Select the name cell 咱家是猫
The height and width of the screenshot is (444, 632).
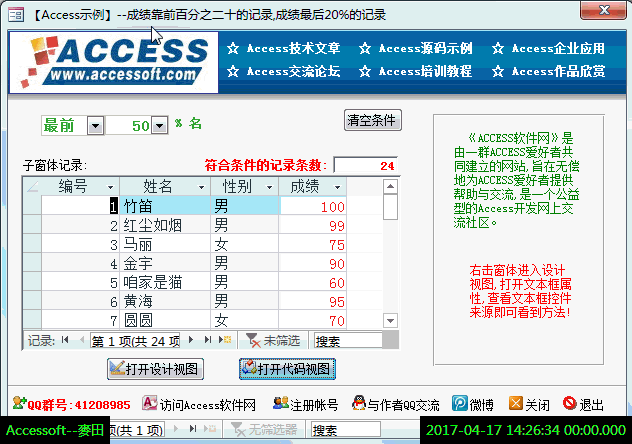[165, 282]
